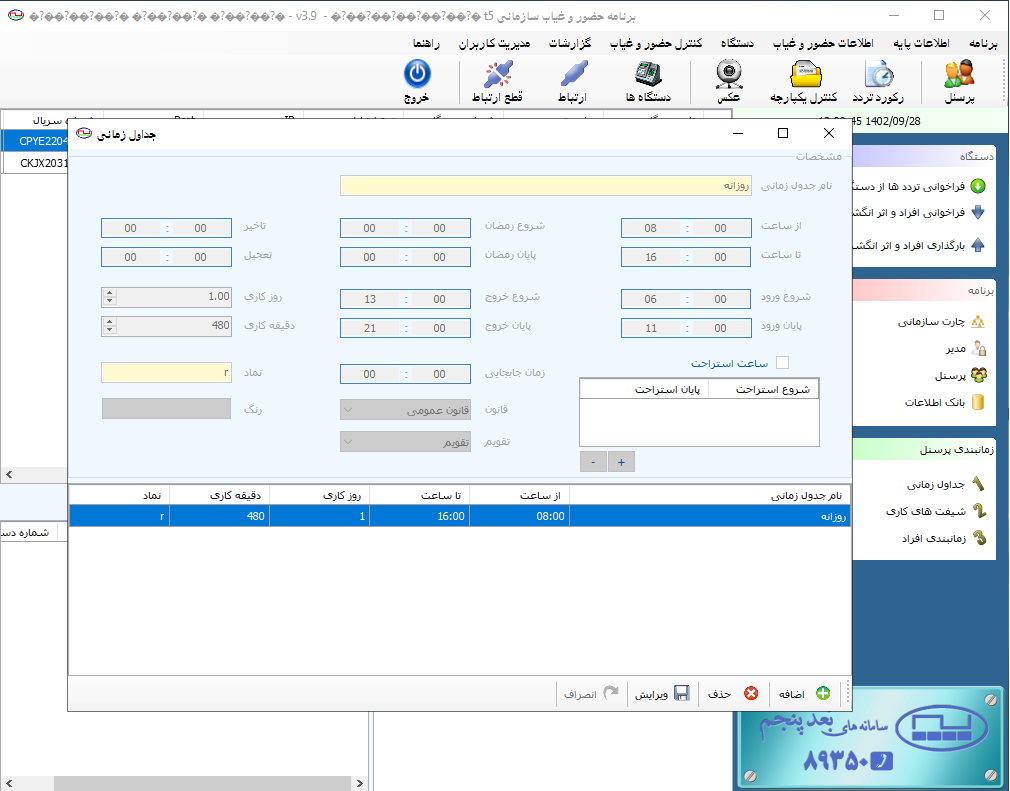Viewport: 1010px width, 791px height.
Task: Click the دقیقه کاری column header
Action: (x=220, y=495)
